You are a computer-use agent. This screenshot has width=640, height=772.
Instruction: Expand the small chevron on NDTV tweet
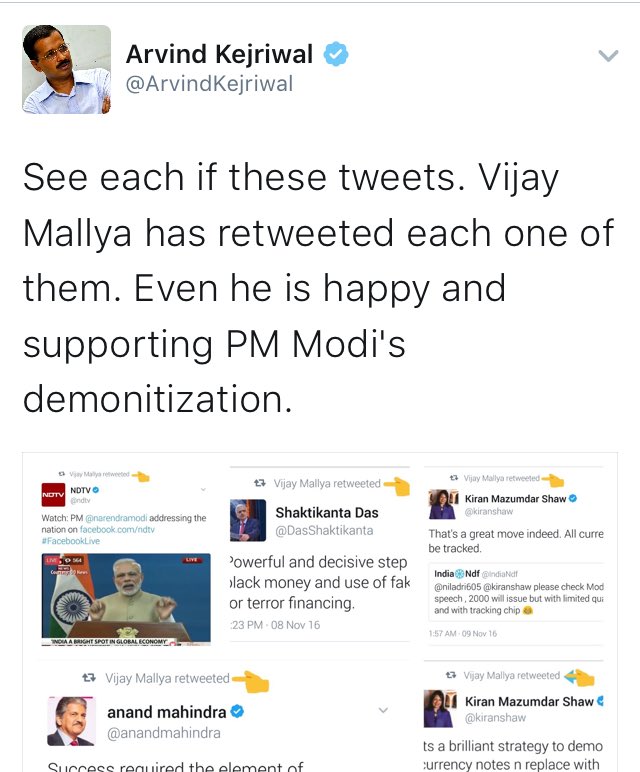pyautogui.click(x=203, y=489)
